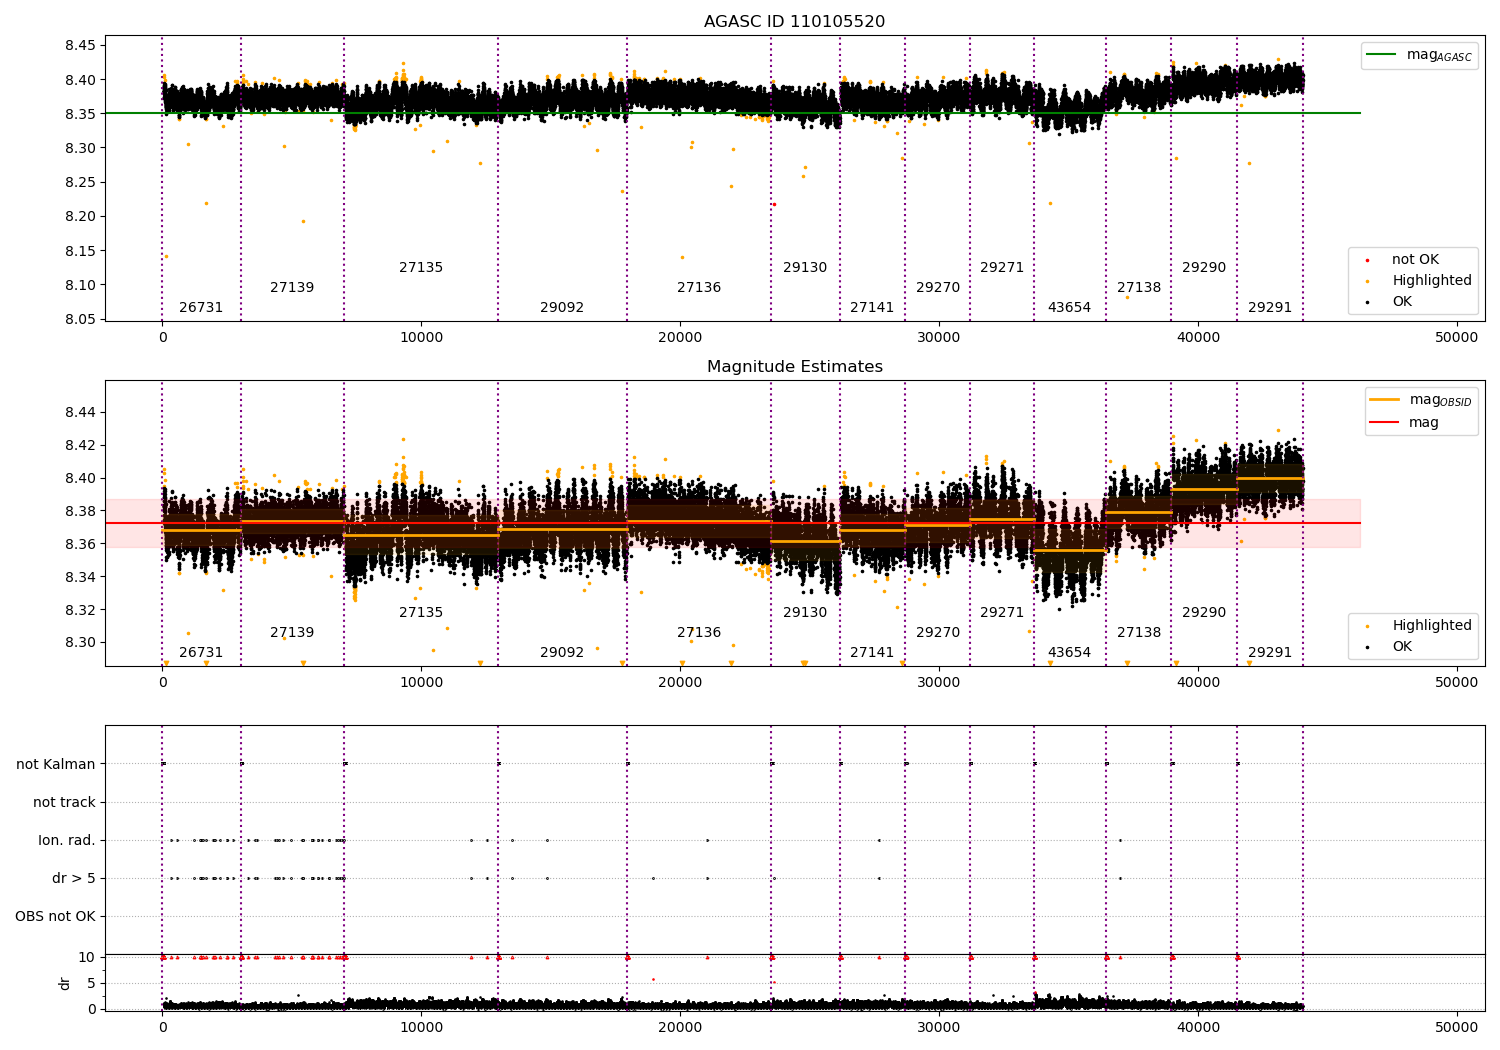Click the 'Ion. rad.' axis label
The image size is (1500, 1050).
click(67, 841)
